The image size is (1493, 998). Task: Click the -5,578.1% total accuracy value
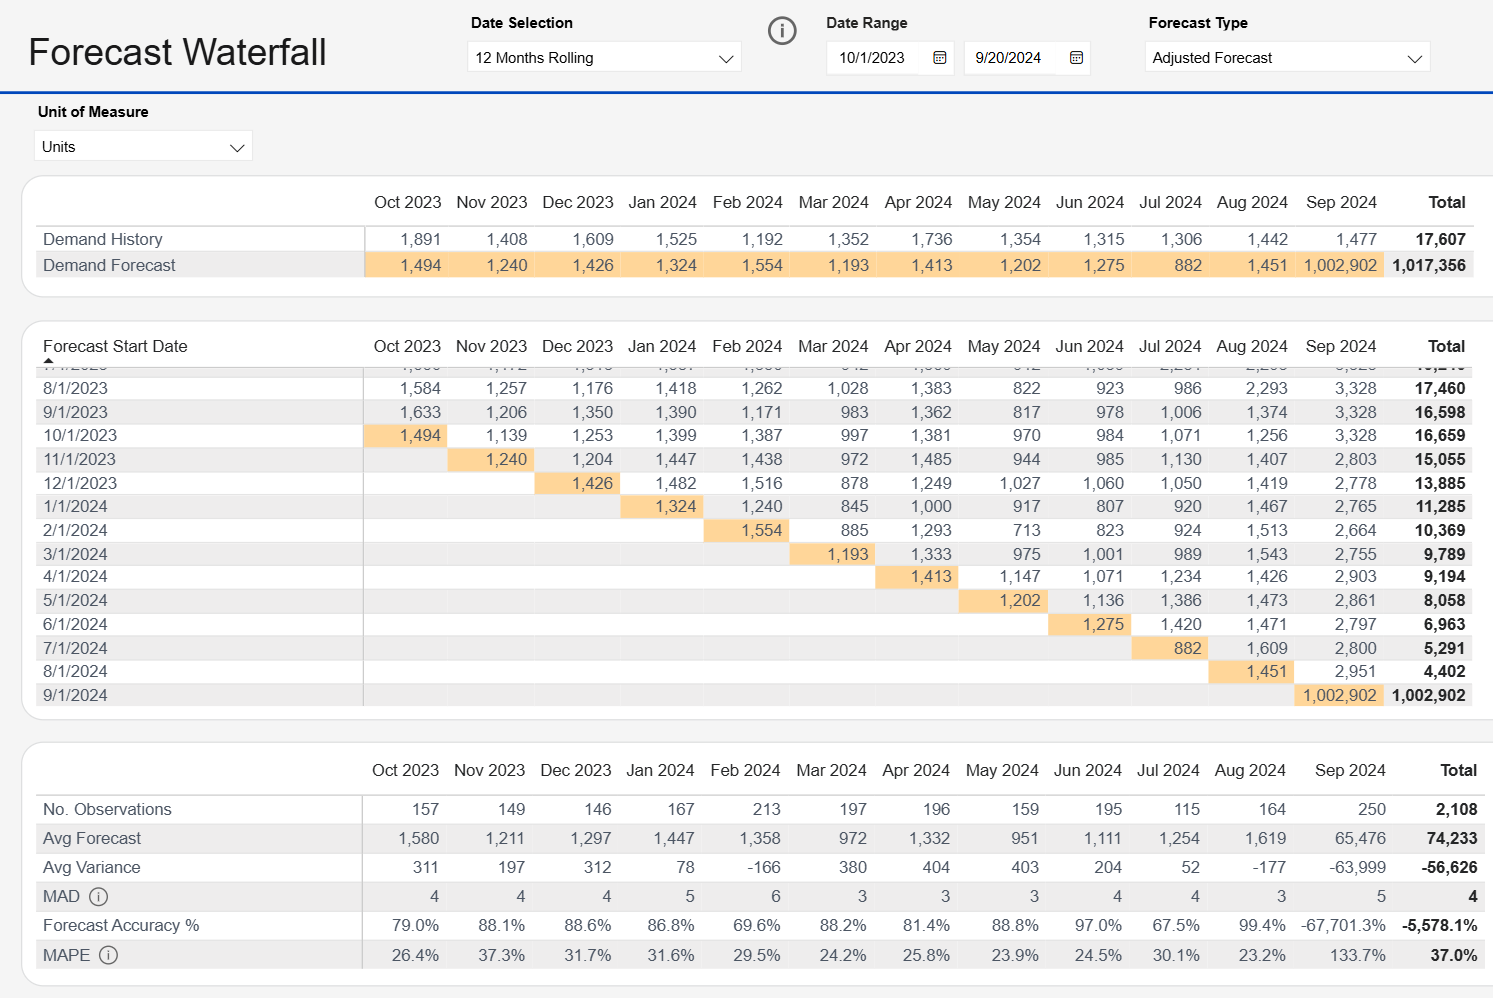1439,925
